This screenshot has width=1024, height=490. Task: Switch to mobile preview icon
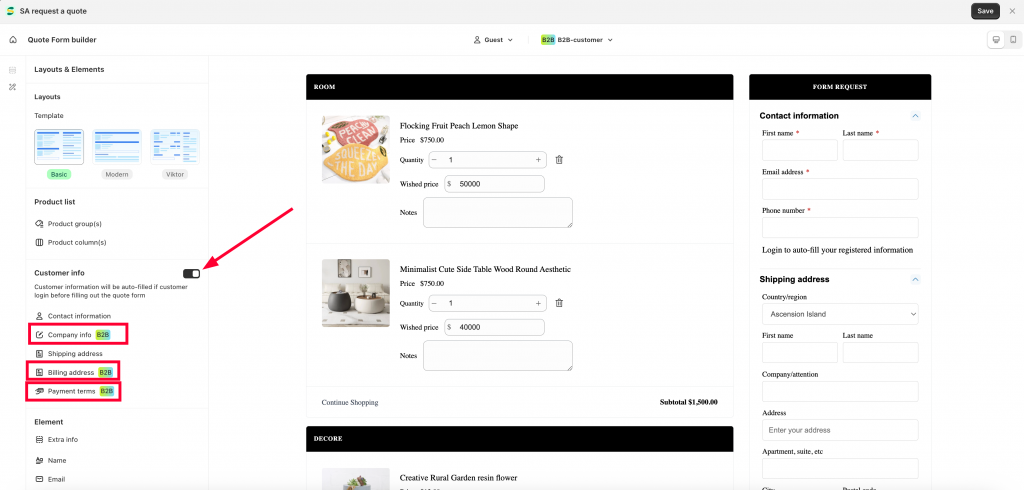(1013, 40)
